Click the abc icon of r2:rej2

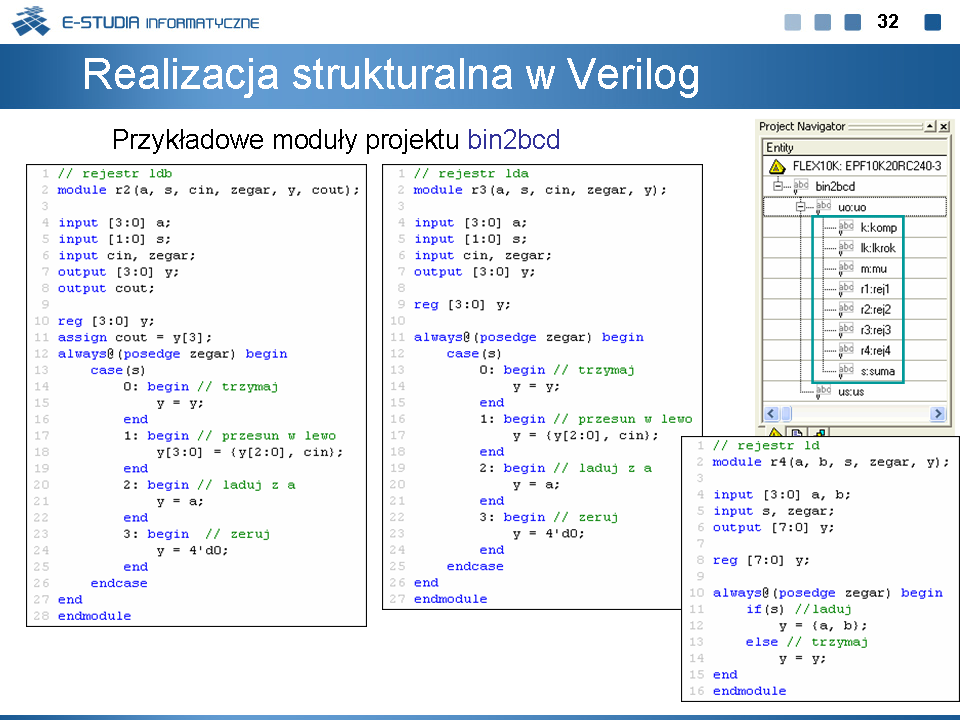(846, 309)
